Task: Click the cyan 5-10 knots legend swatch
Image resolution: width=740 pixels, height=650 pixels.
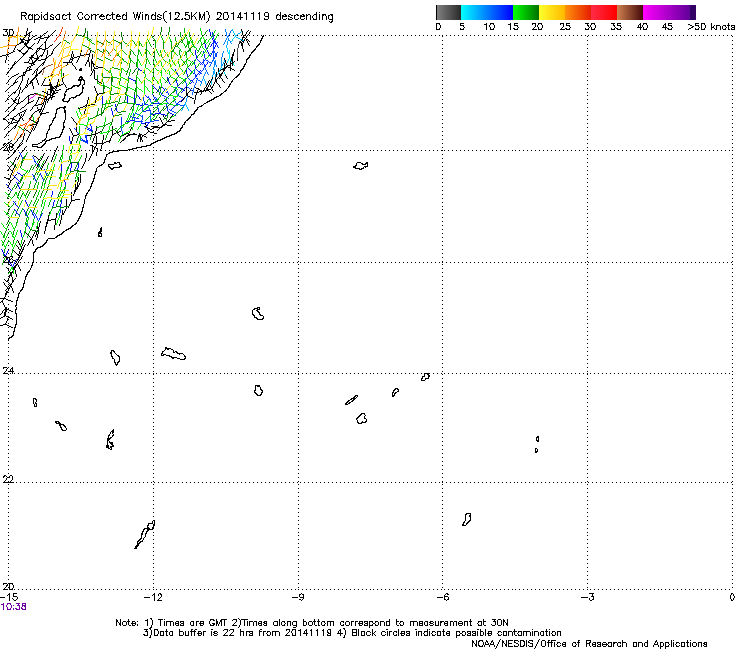Action: click(x=474, y=12)
